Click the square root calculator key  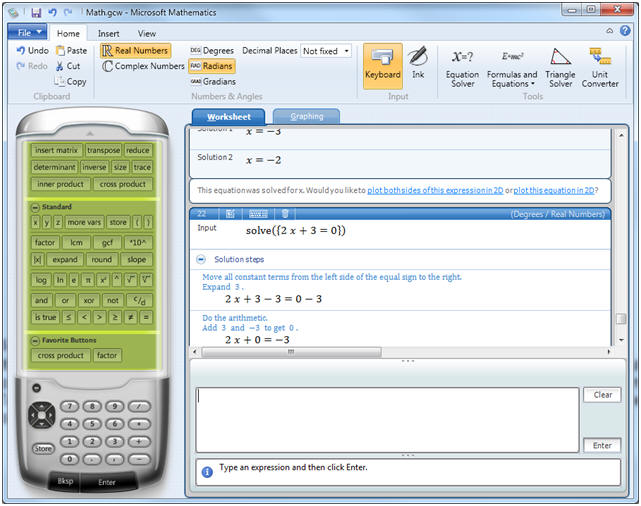[130, 280]
